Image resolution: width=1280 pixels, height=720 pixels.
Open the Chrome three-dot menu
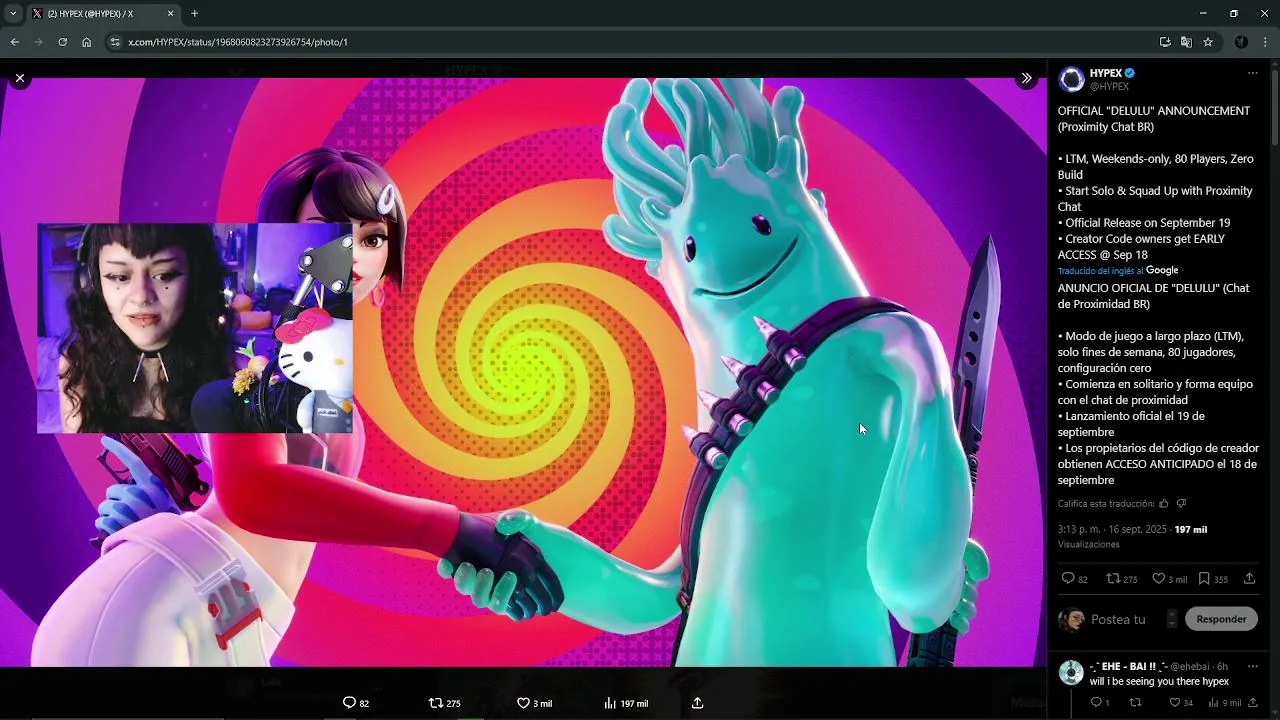click(1266, 42)
